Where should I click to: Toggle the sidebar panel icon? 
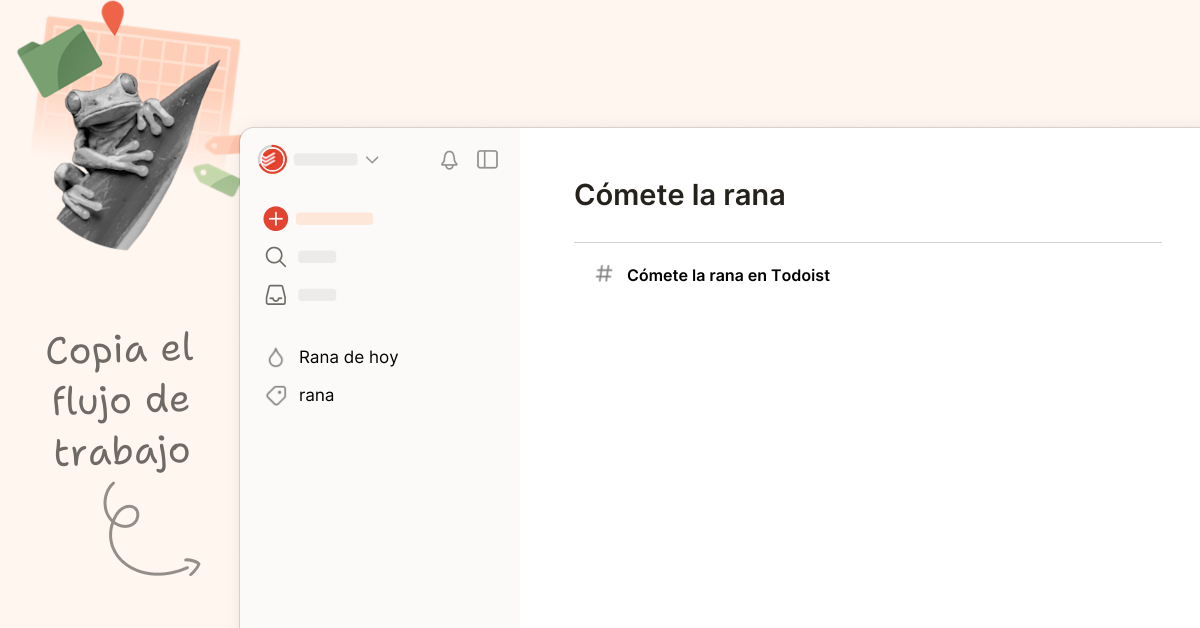[x=487, y=159]
